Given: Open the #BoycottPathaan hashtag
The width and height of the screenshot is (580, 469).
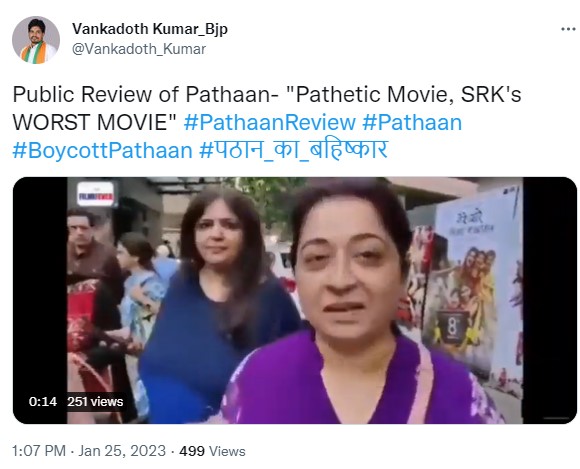Looking at the screenshot, I should pyautogui.click(x=102, y=151).
